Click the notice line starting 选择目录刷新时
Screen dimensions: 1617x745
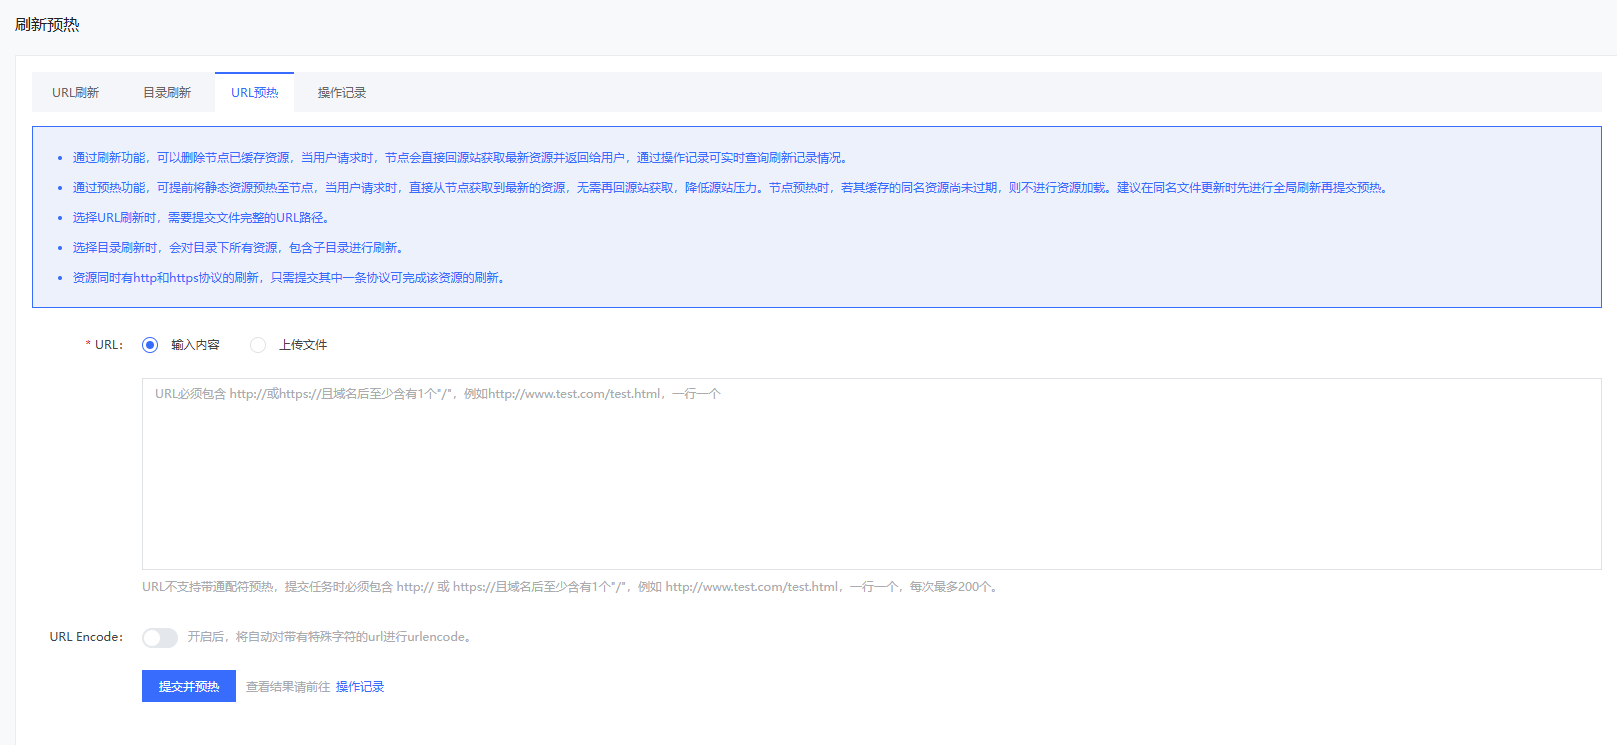point(238,248)
